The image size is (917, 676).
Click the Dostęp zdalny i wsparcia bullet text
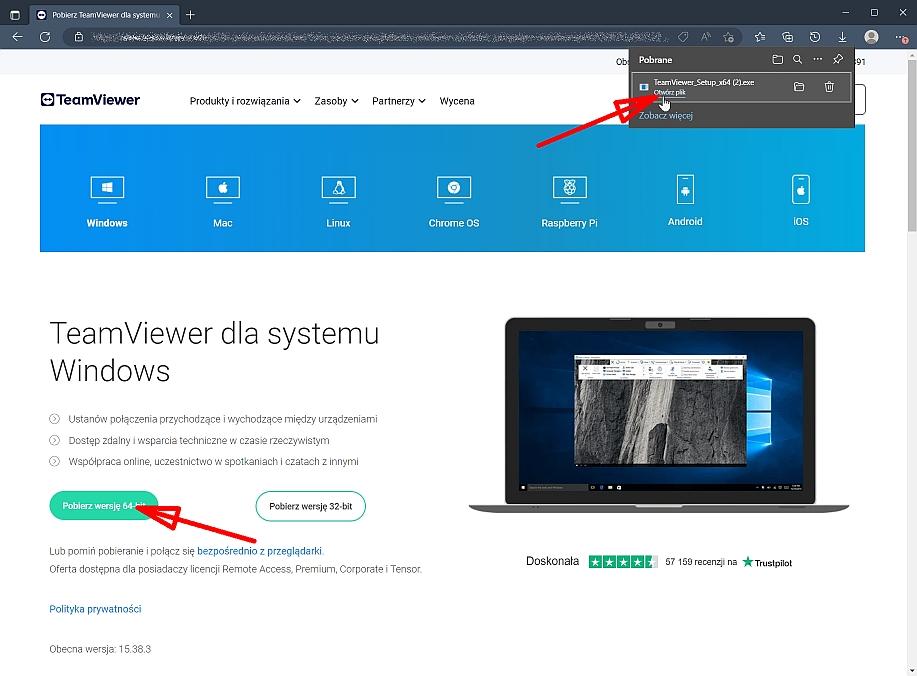tap(199, 440)
